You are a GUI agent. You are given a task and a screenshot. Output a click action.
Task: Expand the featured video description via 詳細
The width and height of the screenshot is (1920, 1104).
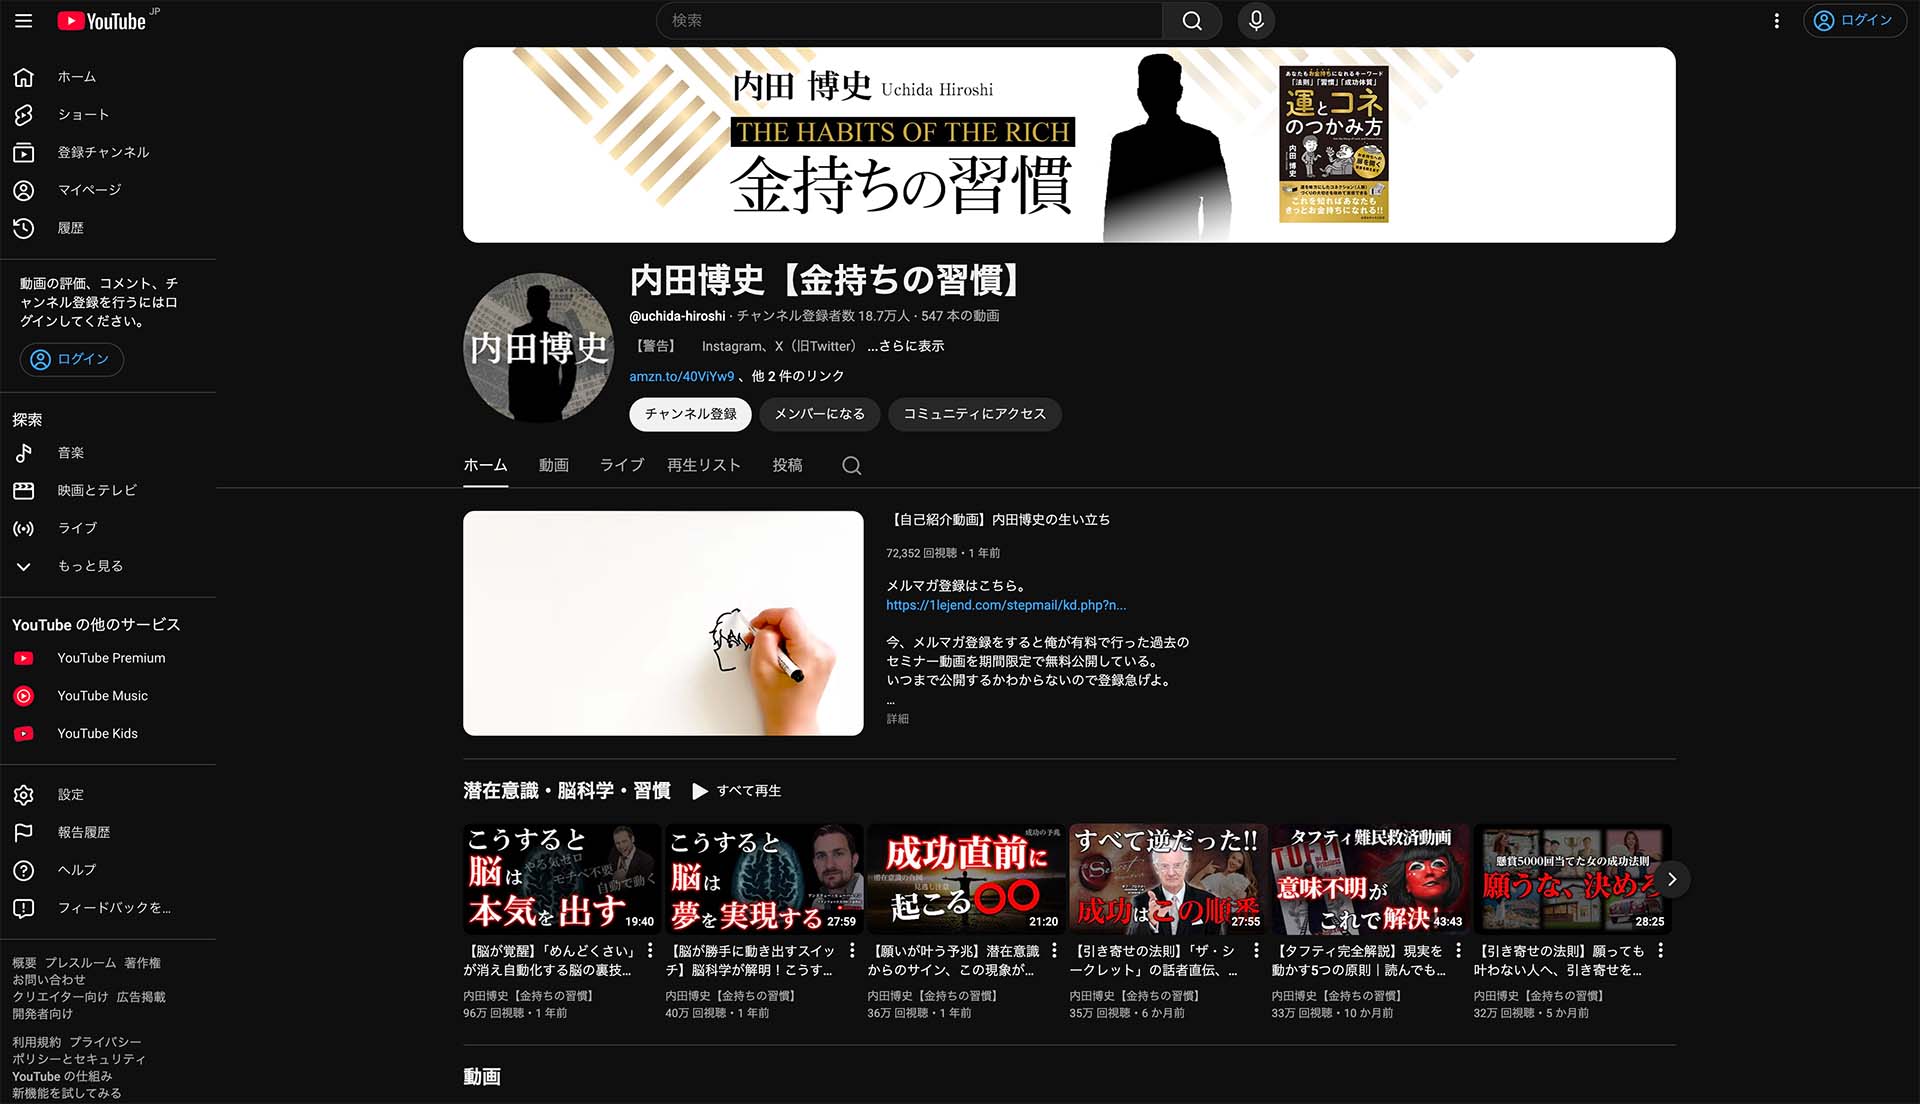(897, 718)
